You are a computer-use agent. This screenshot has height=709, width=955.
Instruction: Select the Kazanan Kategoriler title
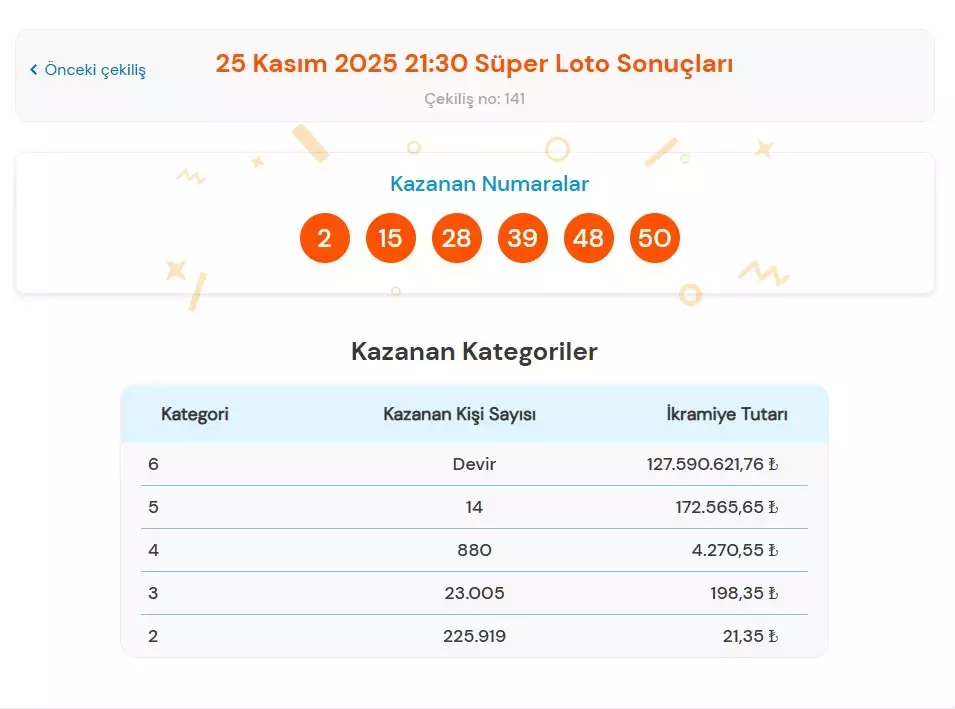[474, 351]
